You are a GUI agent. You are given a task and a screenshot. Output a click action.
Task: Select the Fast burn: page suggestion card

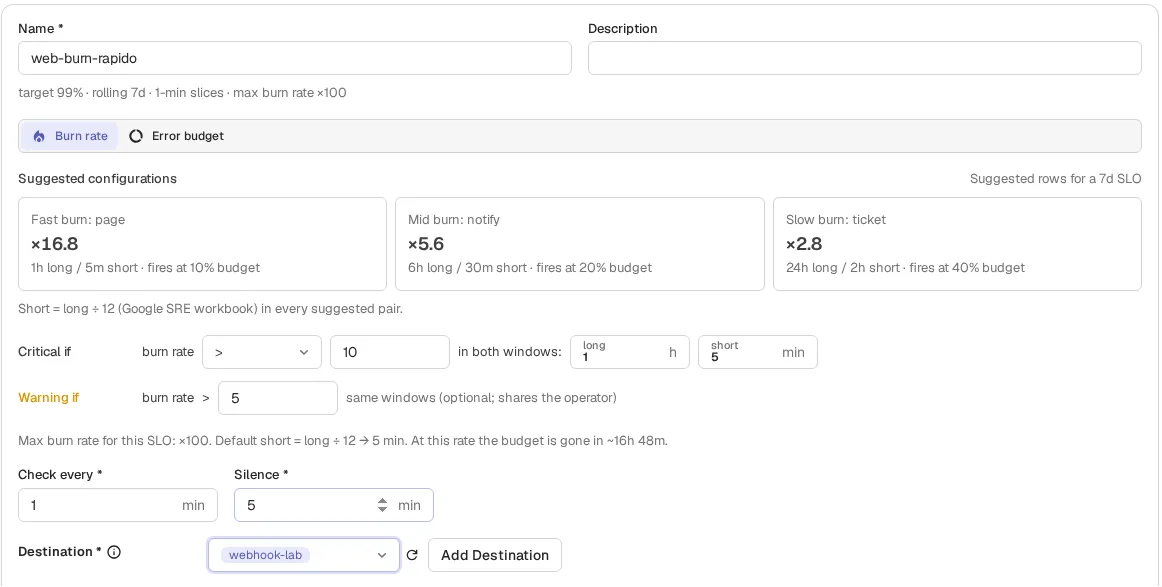202,244
